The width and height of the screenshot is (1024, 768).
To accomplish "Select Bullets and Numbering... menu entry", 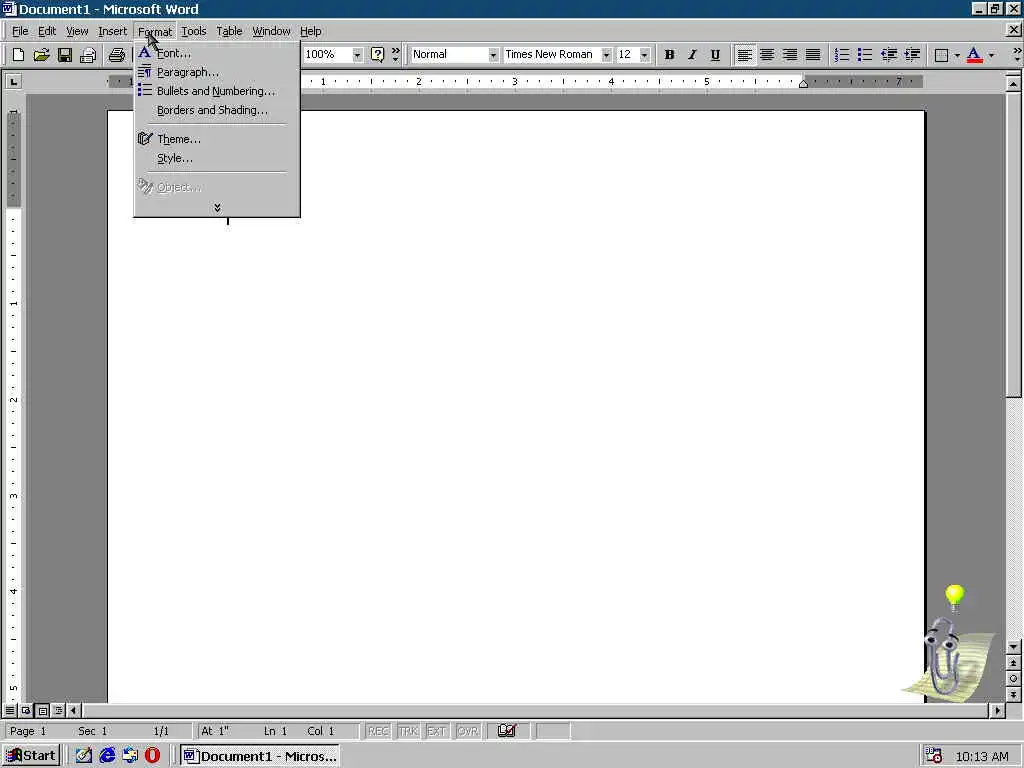I will [x=217, y=91].
